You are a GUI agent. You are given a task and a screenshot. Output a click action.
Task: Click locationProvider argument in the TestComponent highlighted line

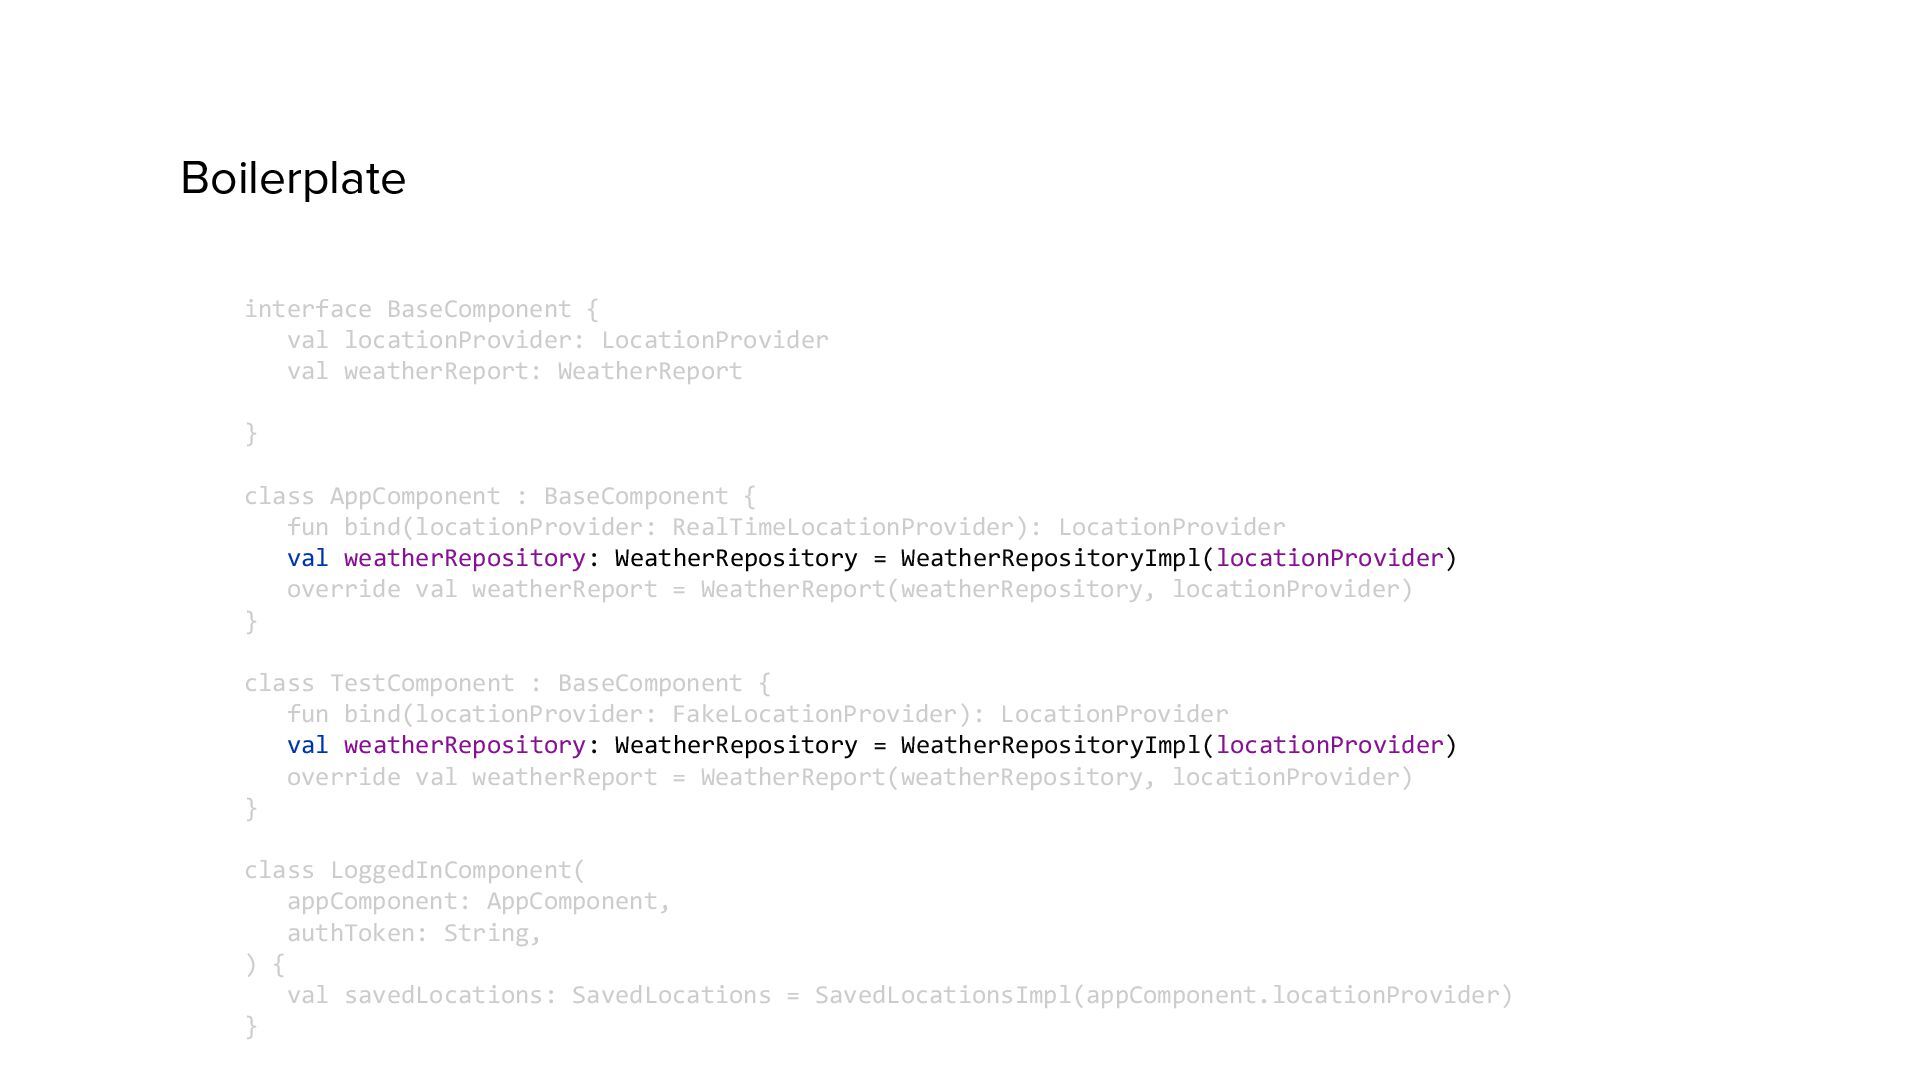point(1330,745)
